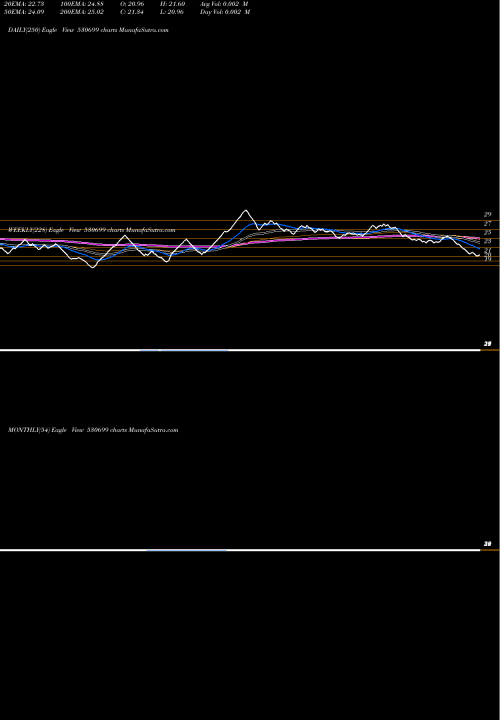Click the low price L: value
Screen dimensions: 500x720
click(172, 12)
